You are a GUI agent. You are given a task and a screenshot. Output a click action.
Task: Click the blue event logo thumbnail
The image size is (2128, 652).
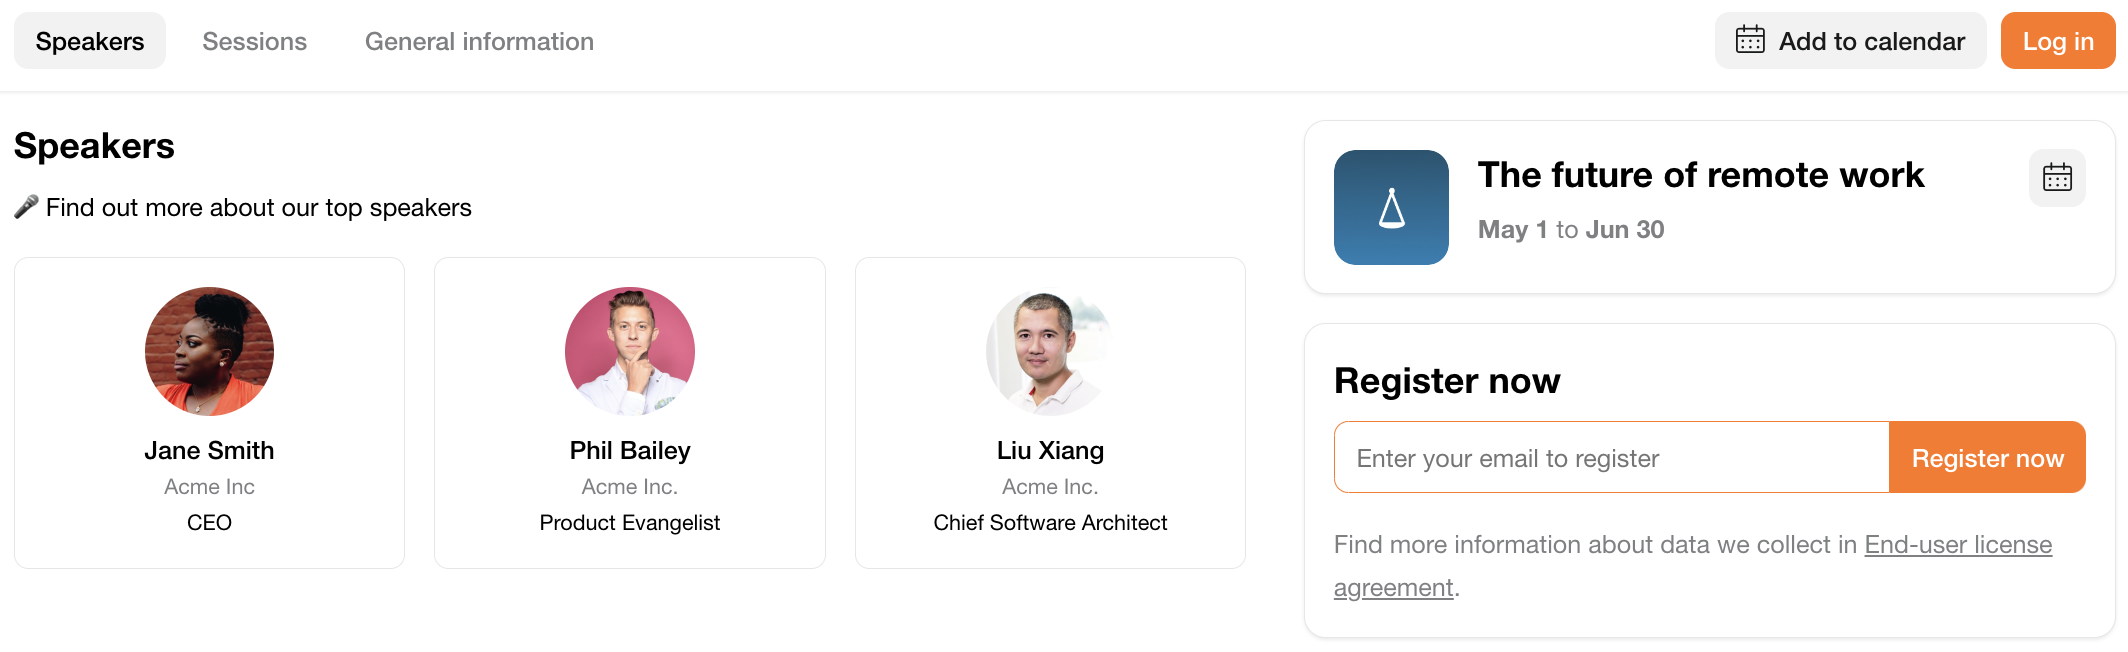coord(1391,207)
